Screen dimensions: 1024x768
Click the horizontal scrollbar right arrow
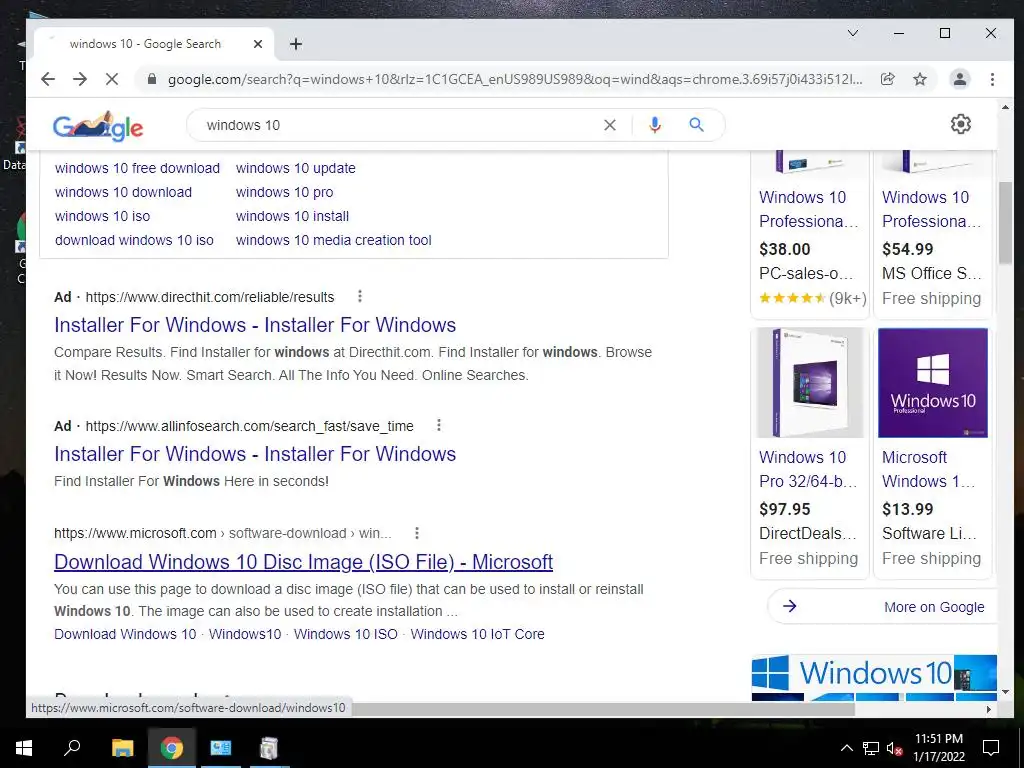[x=989, y=709]
